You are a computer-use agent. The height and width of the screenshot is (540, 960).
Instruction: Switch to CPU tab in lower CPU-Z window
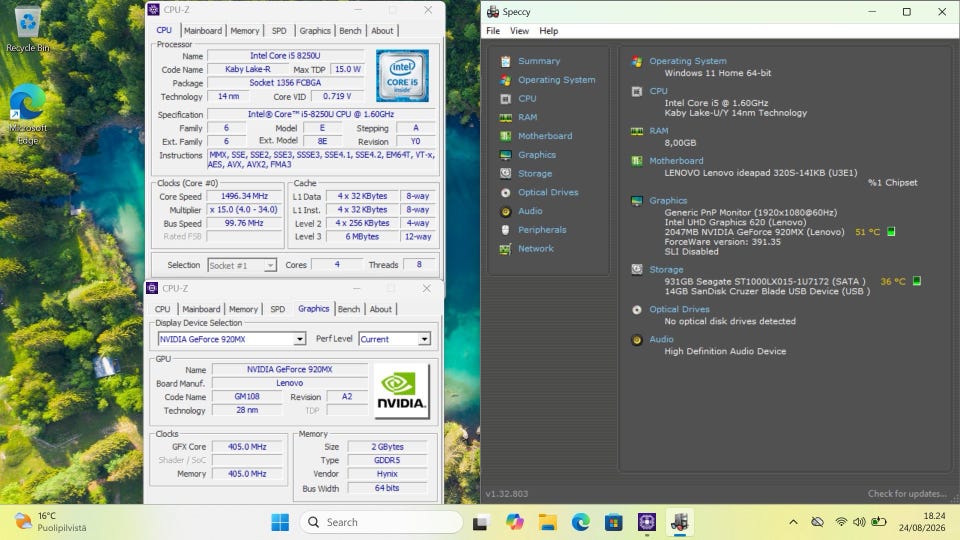(x=163, y=309)
